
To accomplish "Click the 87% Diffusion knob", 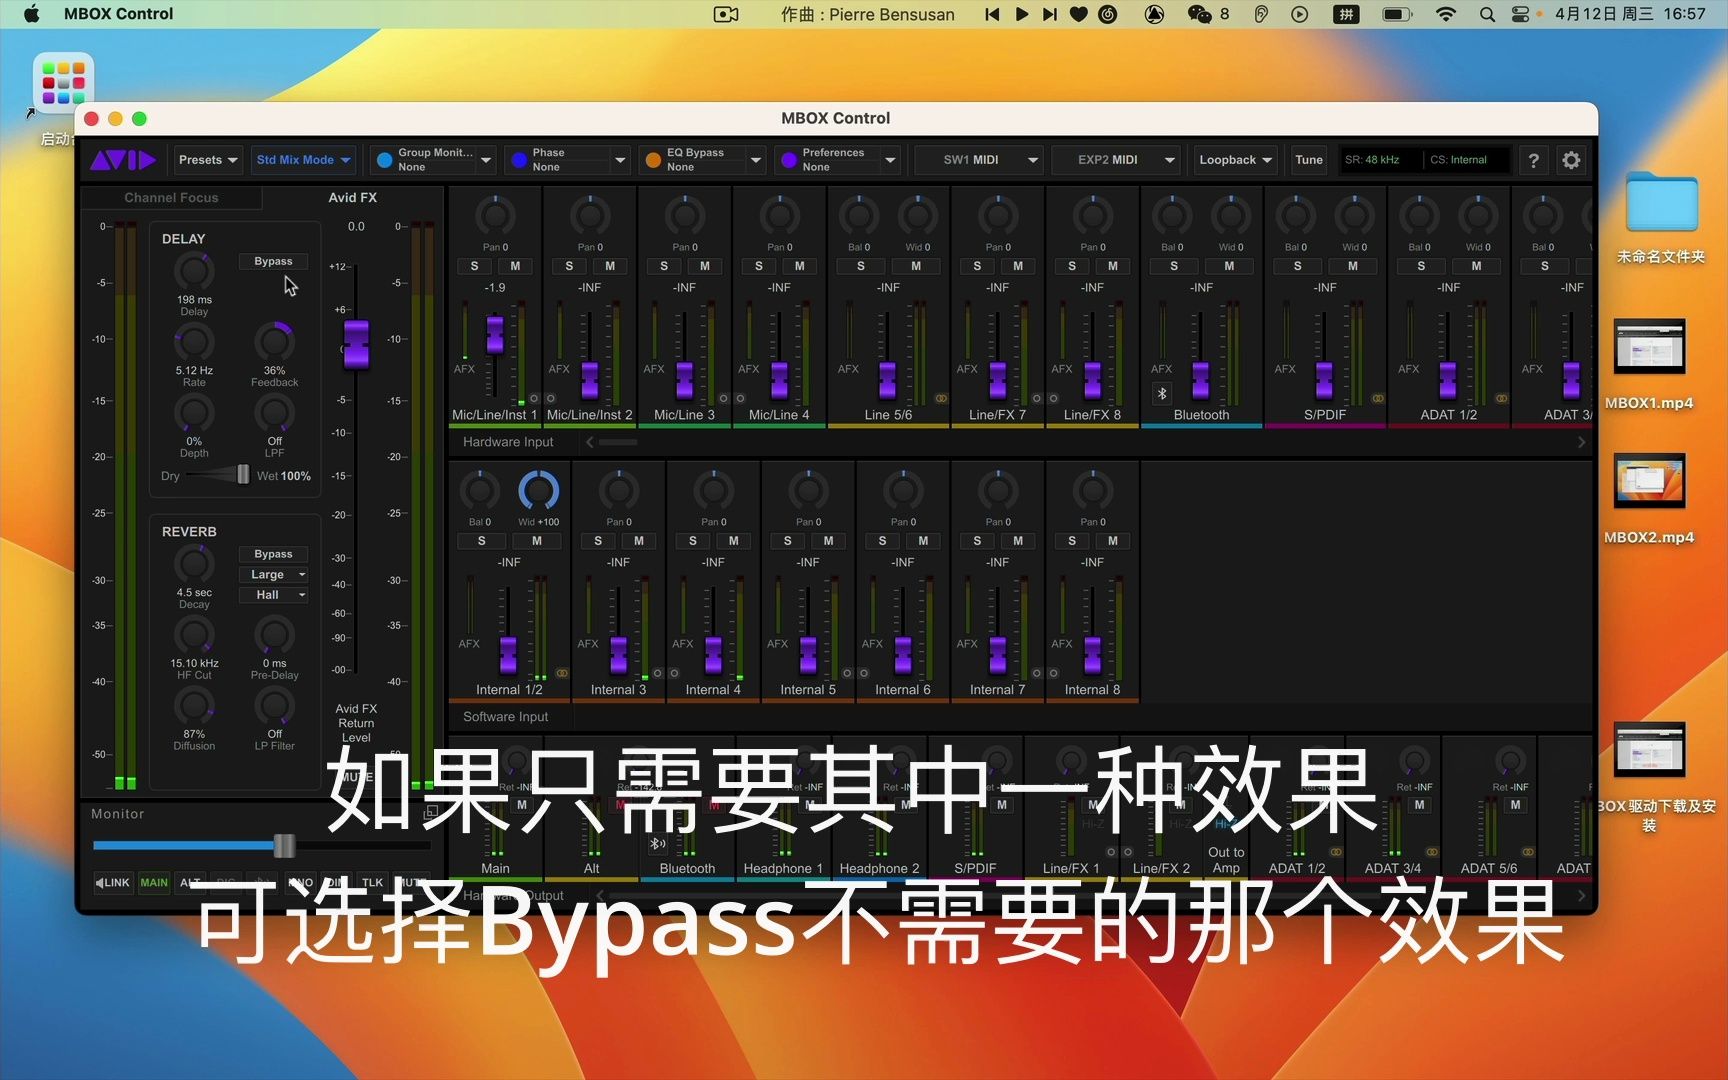I will tap(194, 706).
